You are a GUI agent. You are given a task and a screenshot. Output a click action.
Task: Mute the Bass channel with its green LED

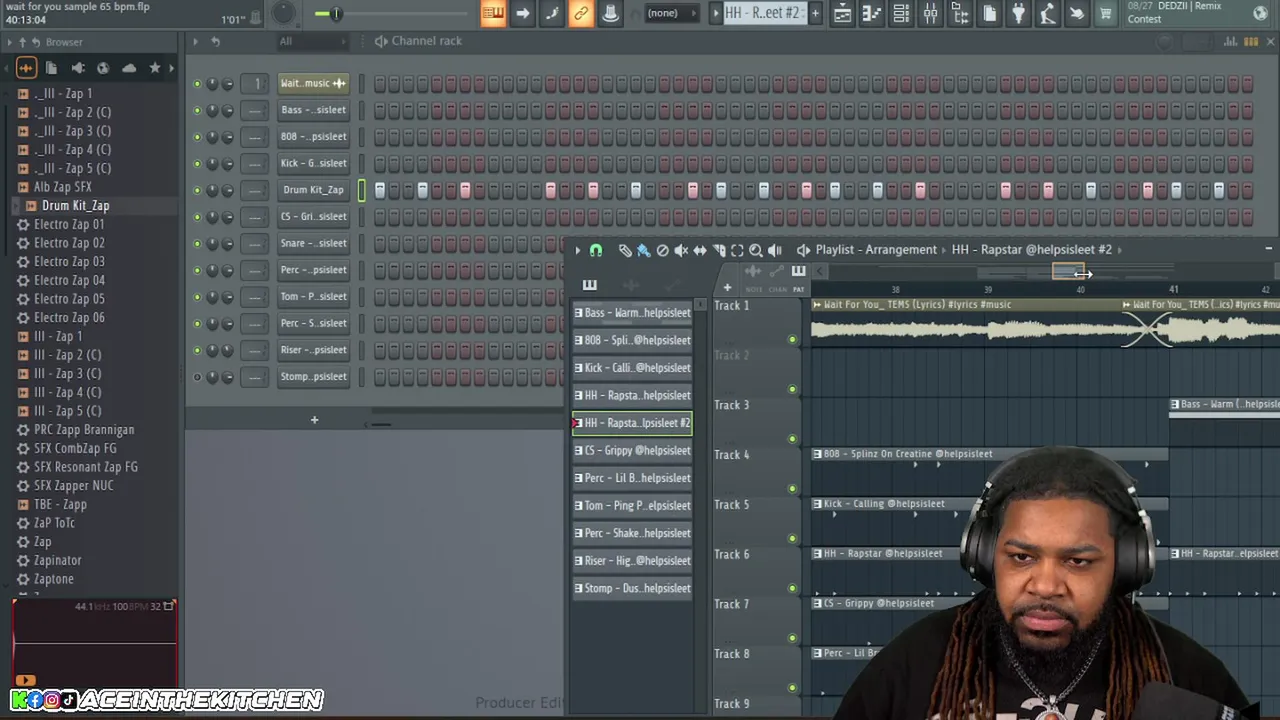(197, 110)
